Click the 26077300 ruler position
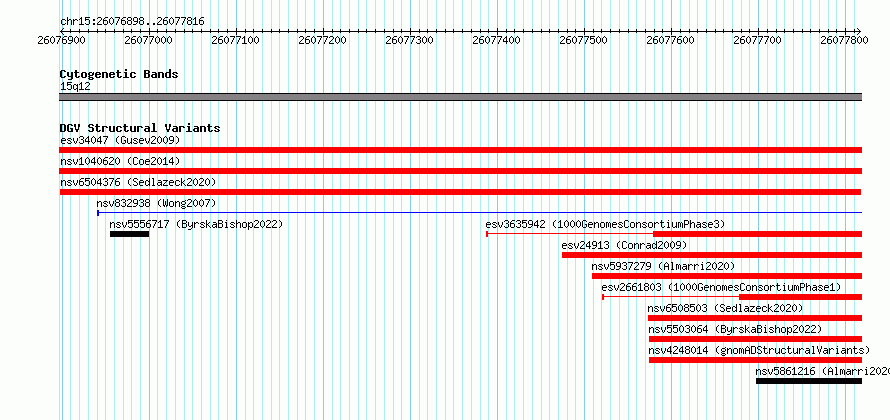The image size is (890, 420). click(x=409, y=40)
